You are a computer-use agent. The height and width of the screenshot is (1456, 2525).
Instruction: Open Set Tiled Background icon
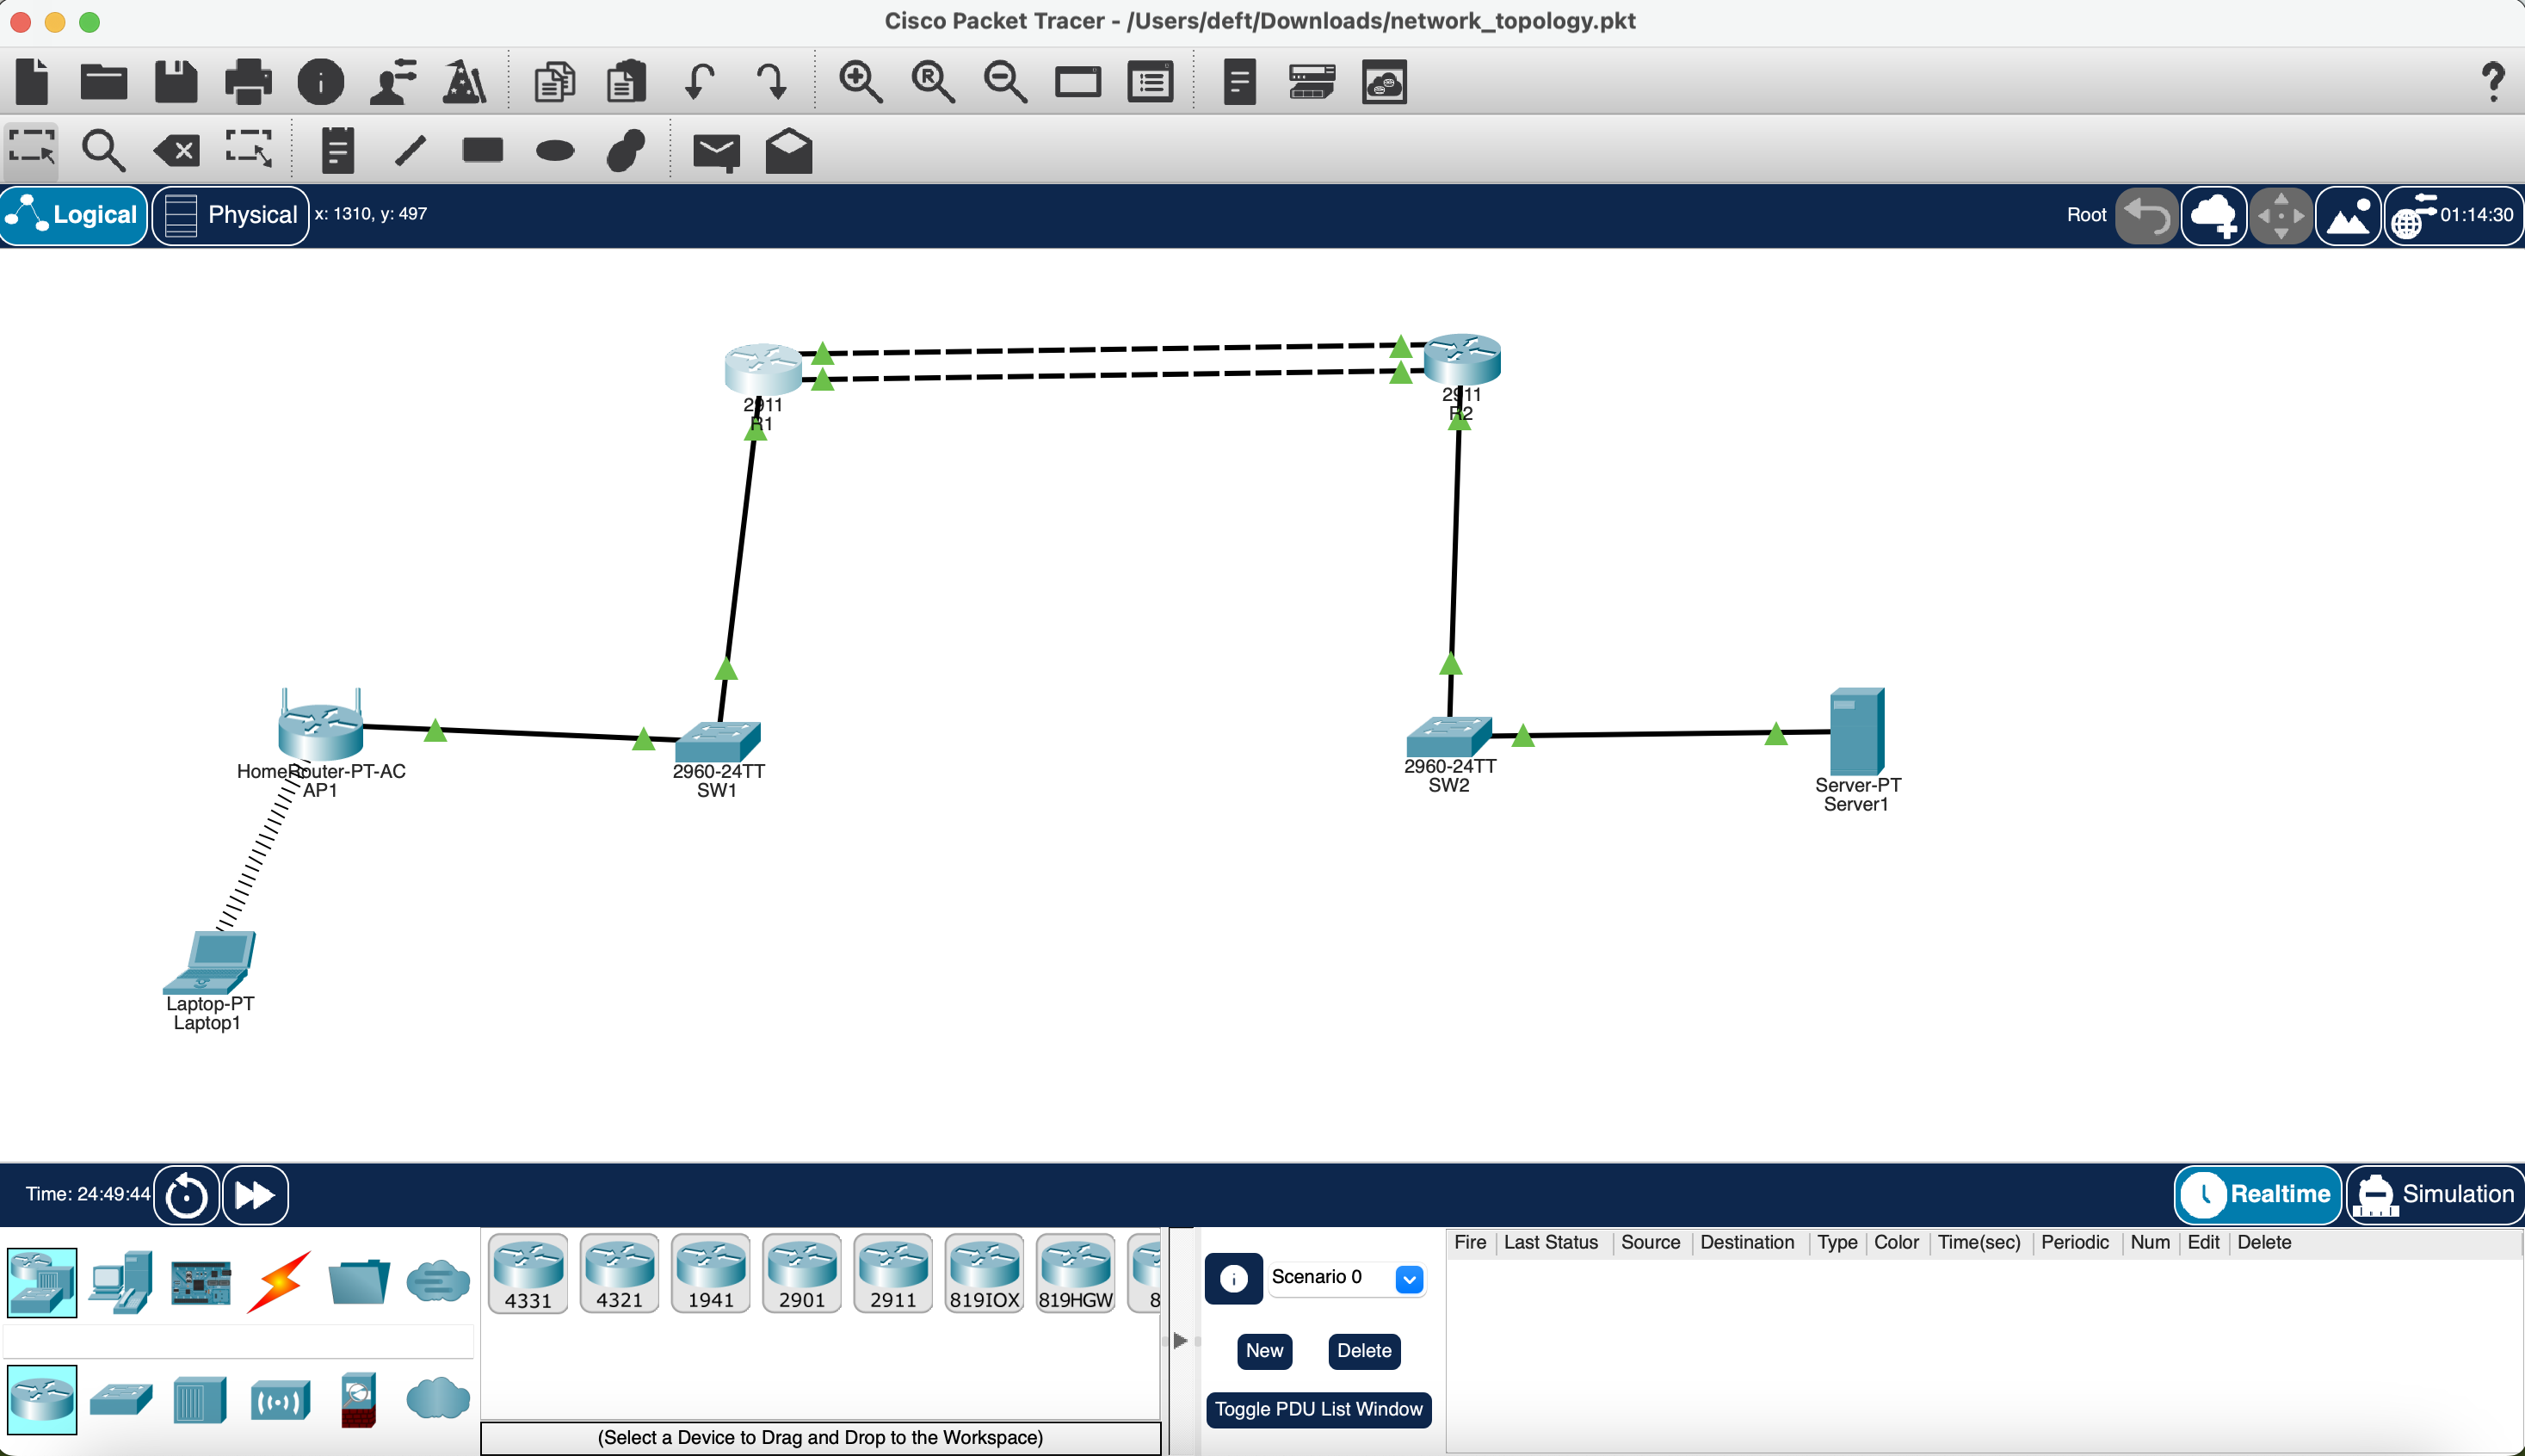tap(2348, 215)
